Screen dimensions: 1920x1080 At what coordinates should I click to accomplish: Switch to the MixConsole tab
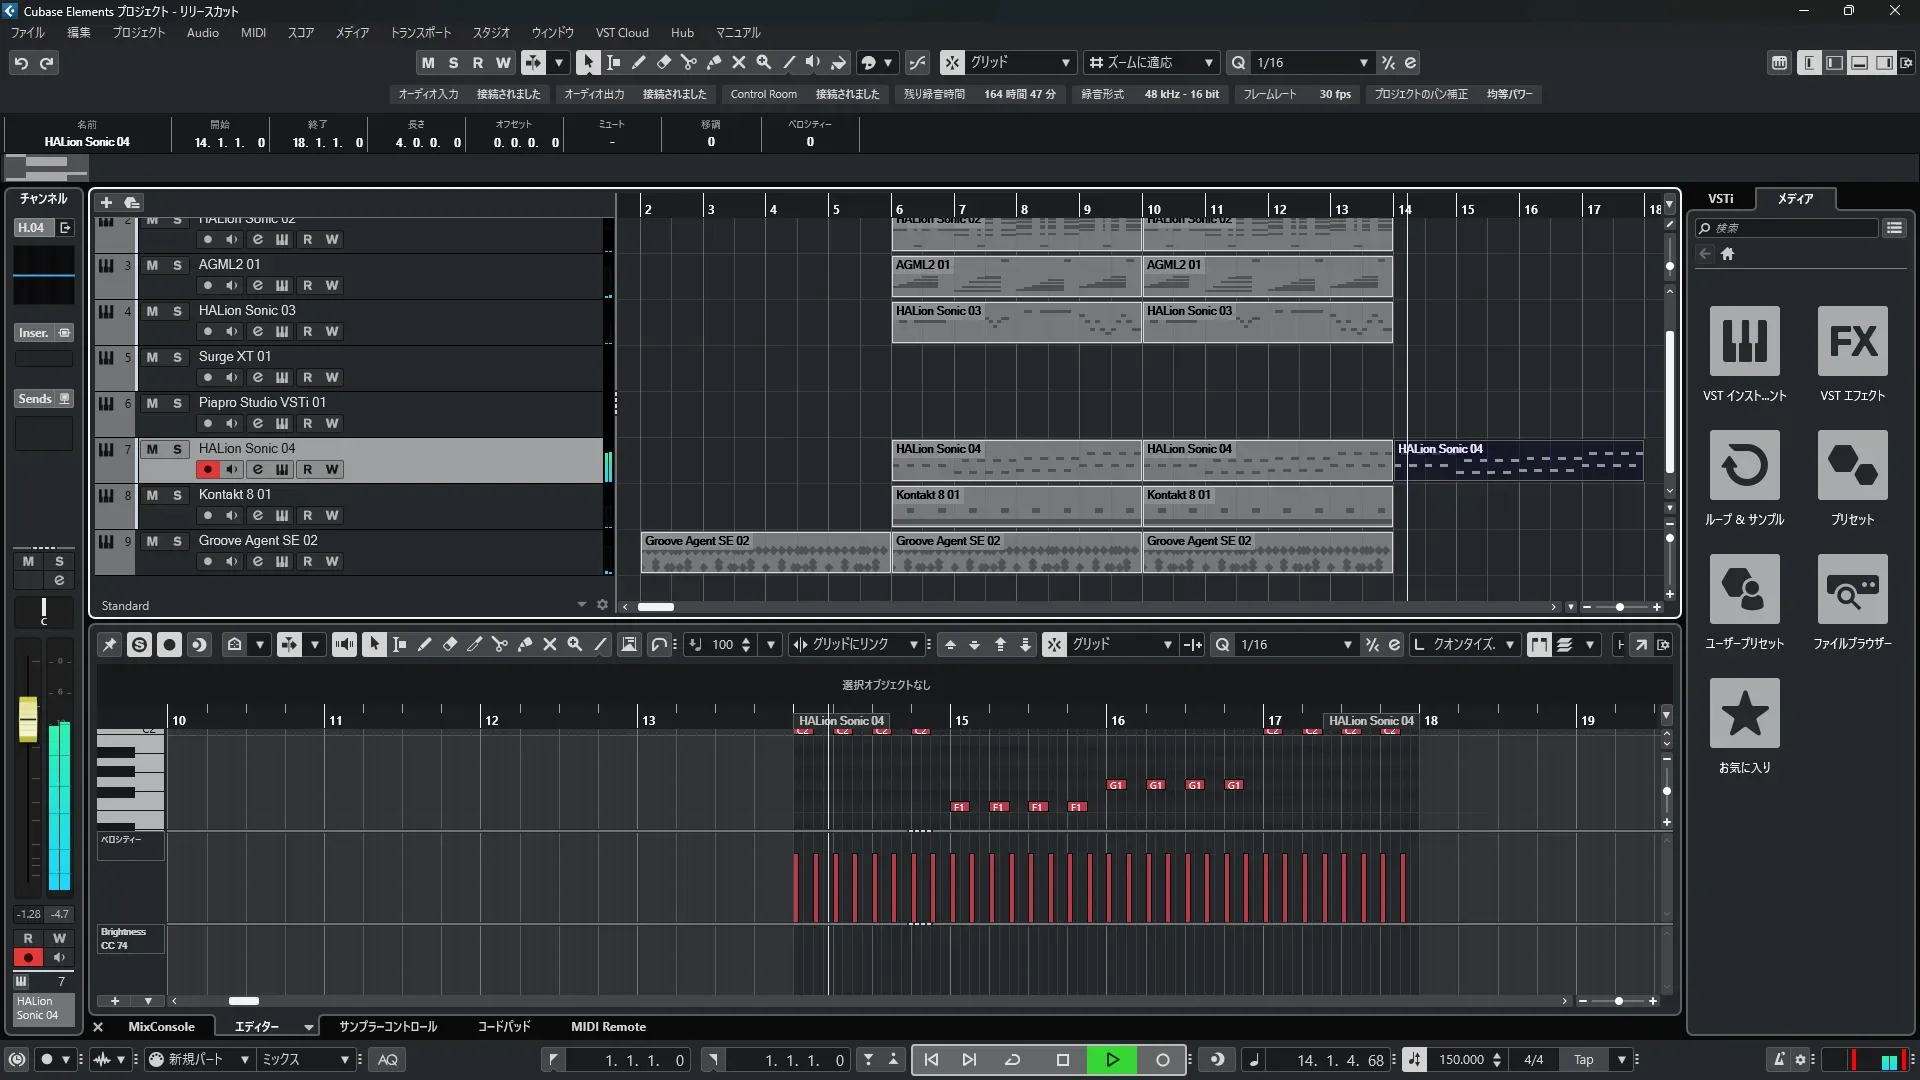(x=161, y=1027)
